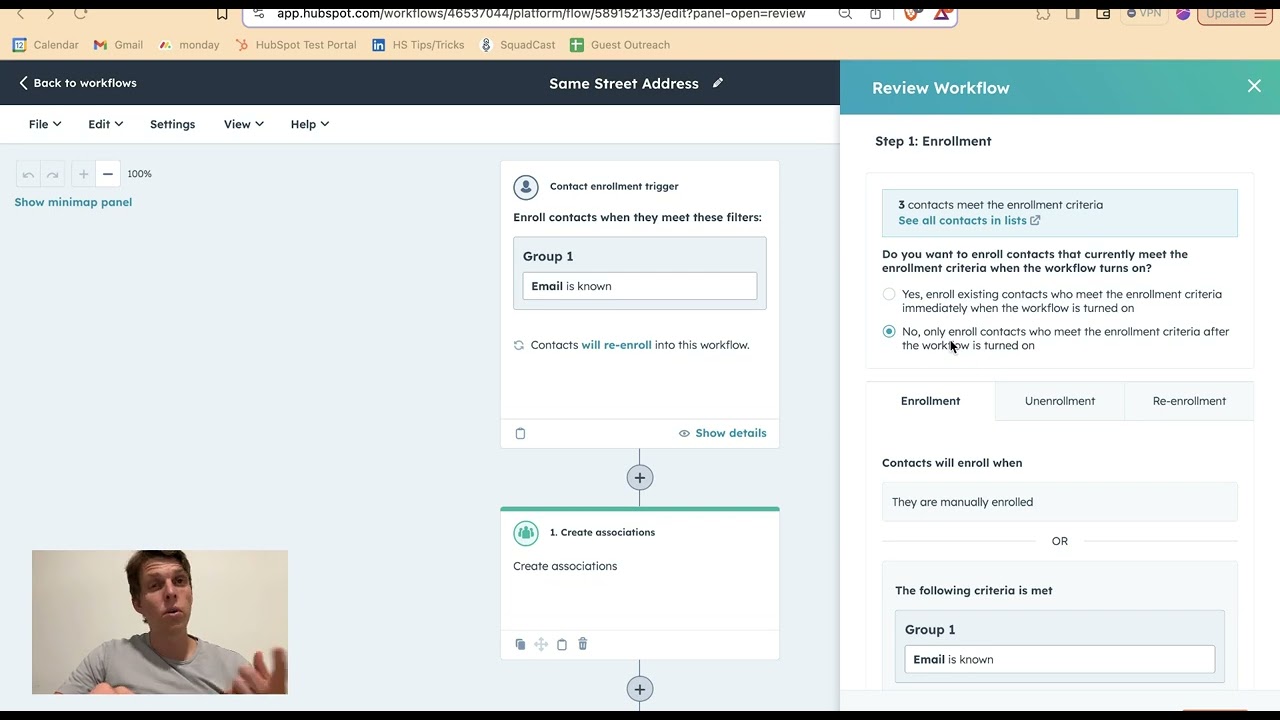Click the presenter webcam video thumbnail
The height and width of the screenshot is (720, 1280).
pos(160,622)
